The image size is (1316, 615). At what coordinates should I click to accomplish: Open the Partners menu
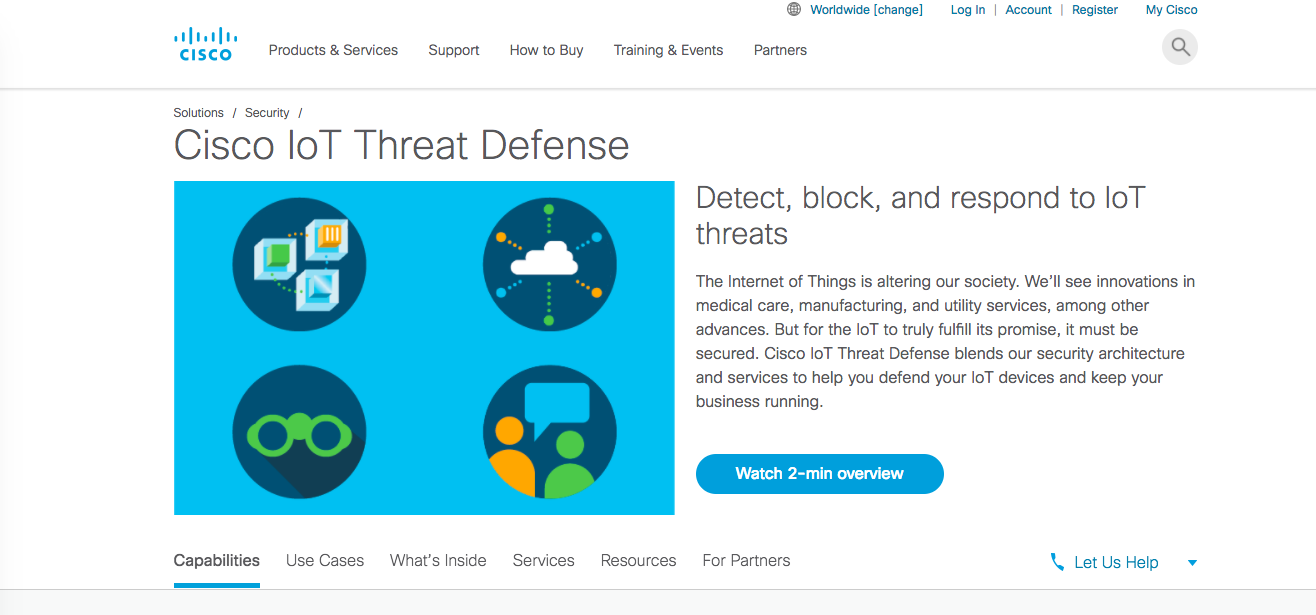pyautogui.click(x=780, y=50)
